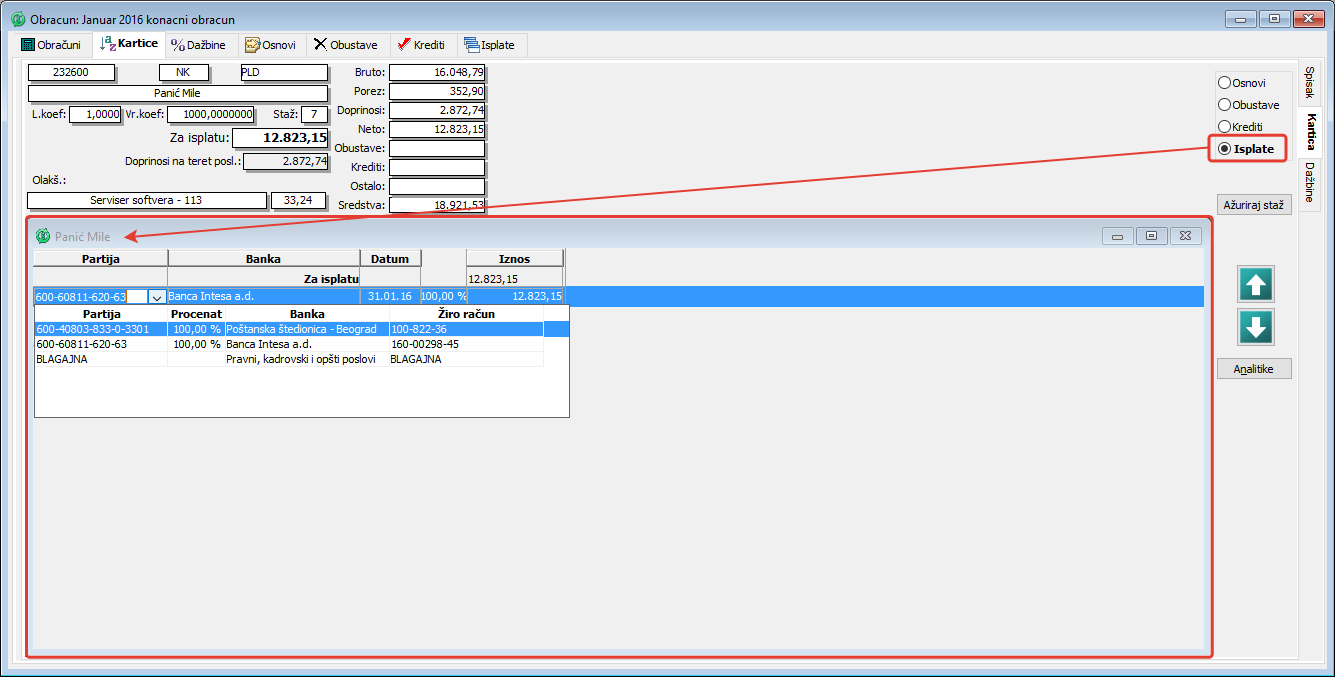This screenshot has height=677, width=1335.
Task: Choose the BLAGAJNA row in dropdown list
Action: (62, 359)
